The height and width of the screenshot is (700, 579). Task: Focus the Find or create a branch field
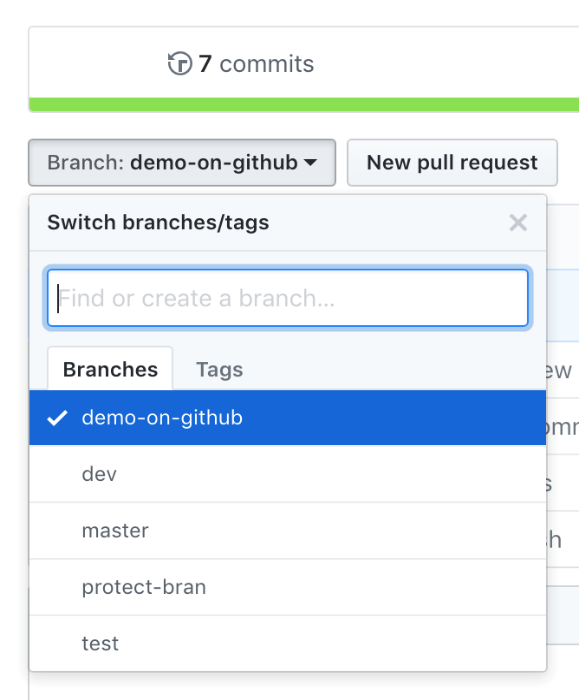[x=288, y=298]
